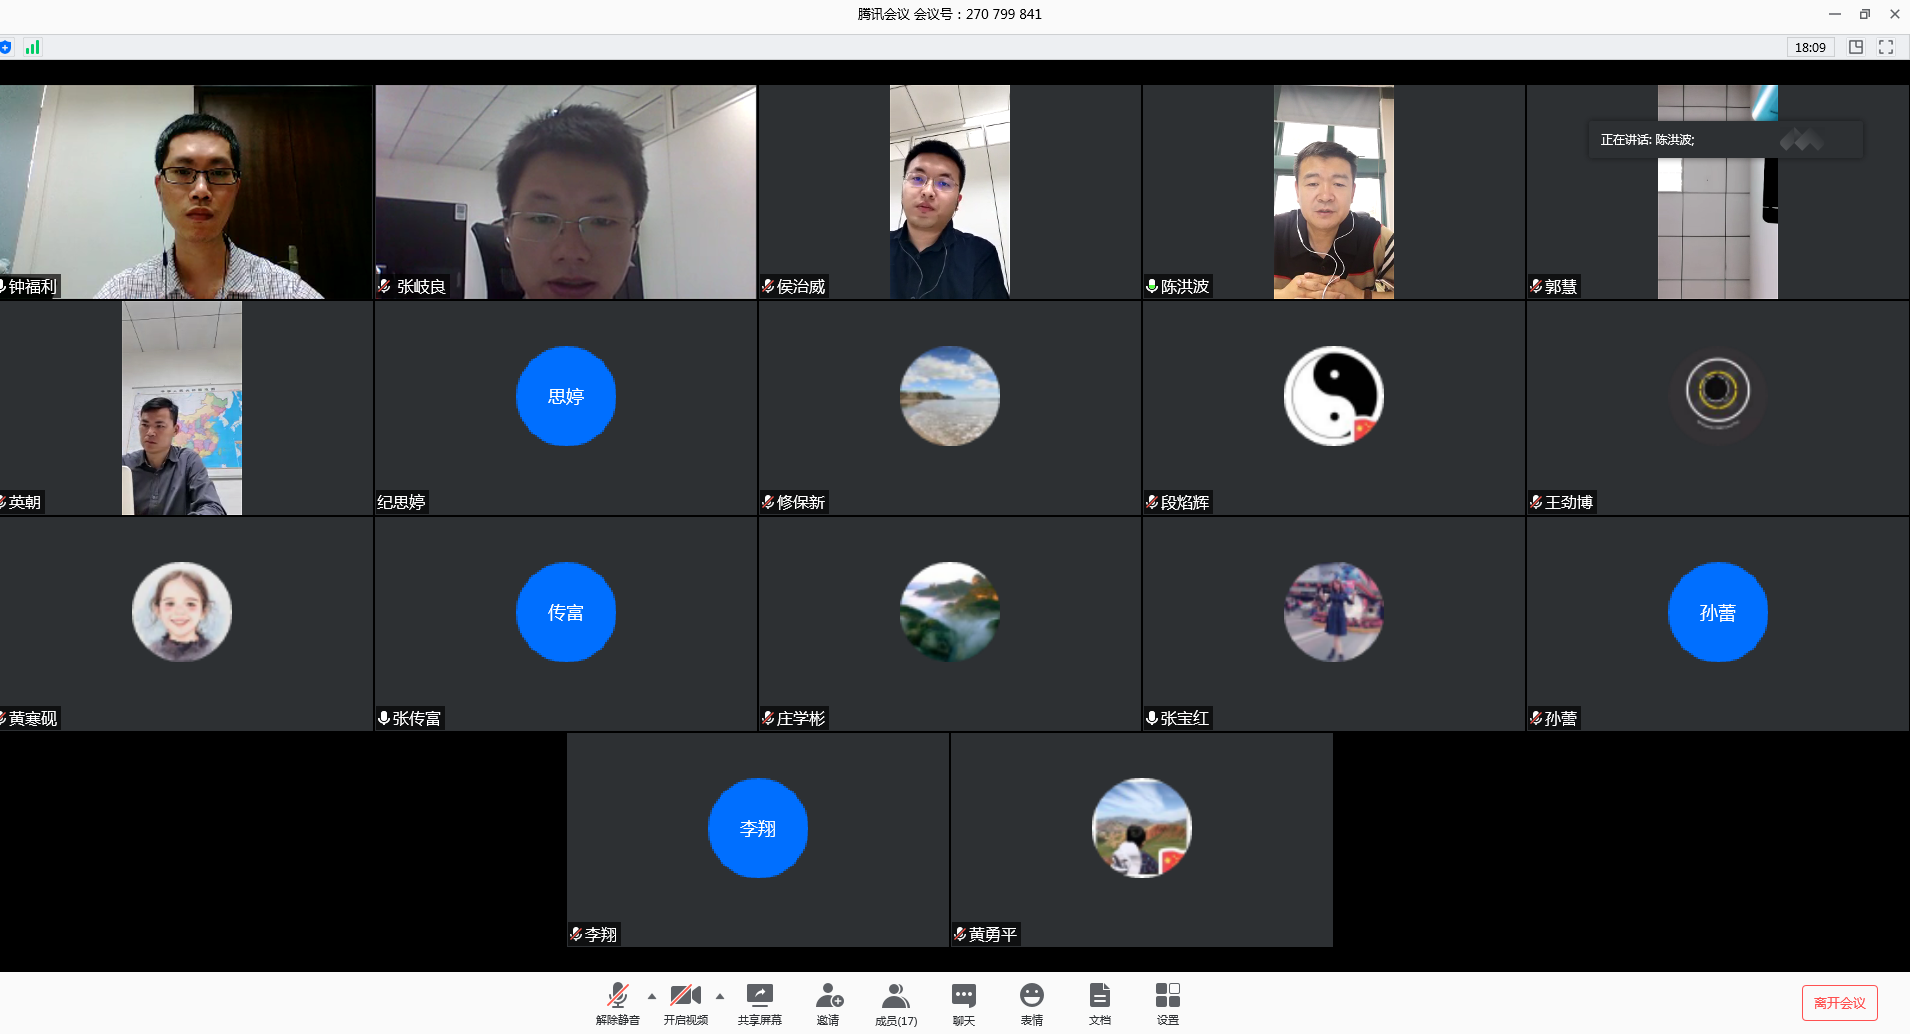Check the network quality indicator top left

coord(33,47)
